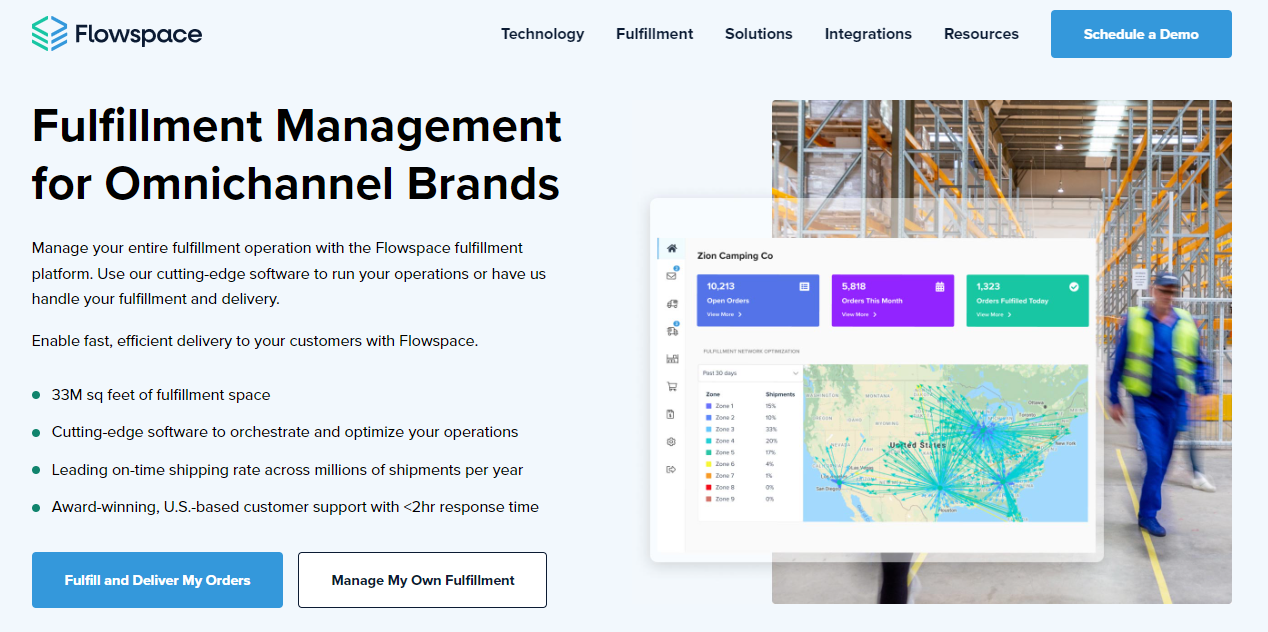Open the billing invoice icon in sidebar
The width and height of the screenshot is (1268, 632).
[672, 413]
